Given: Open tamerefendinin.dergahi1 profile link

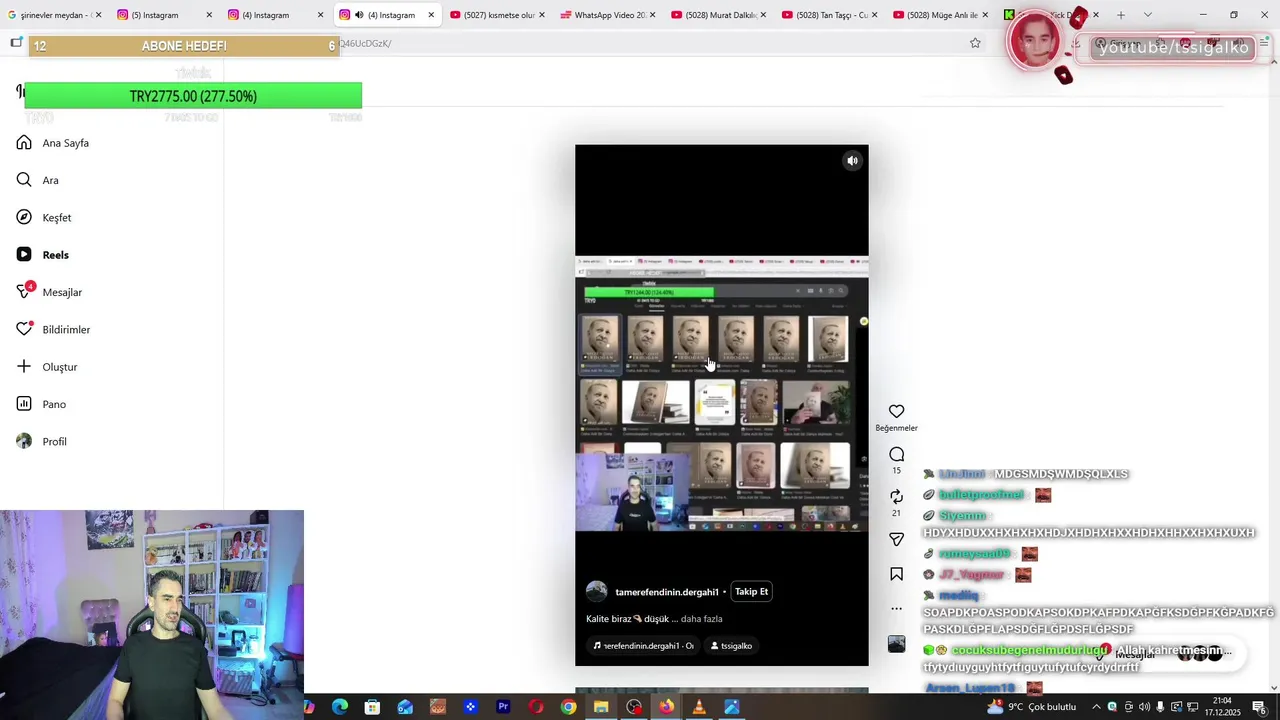Looking at the screenshot, I should 667,592.
